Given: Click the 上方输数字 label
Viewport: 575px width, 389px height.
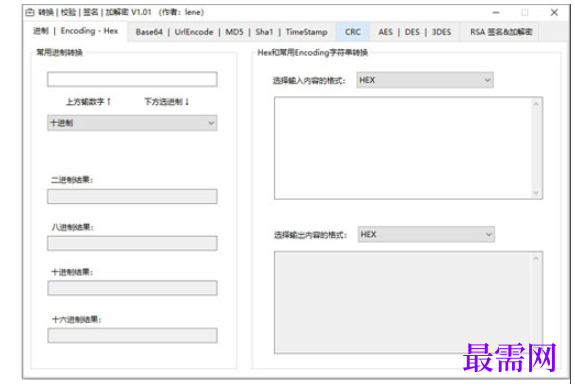Looking at the screenshot, I should coord(88,102).
